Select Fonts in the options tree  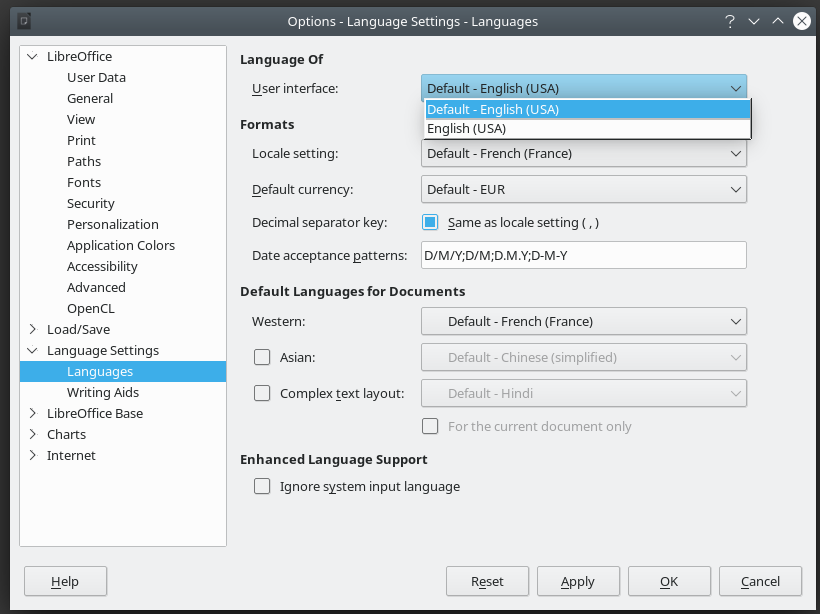point(84,182)
